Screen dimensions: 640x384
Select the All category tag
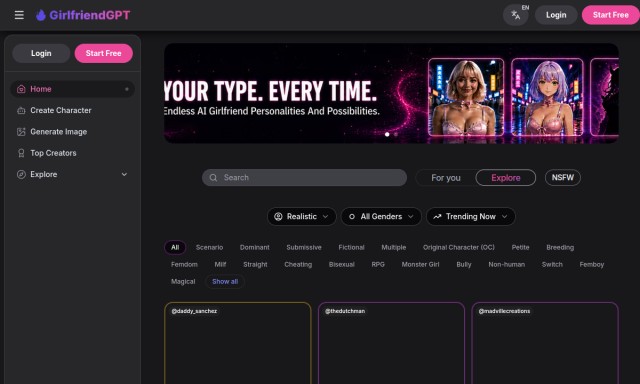point(175,247)
